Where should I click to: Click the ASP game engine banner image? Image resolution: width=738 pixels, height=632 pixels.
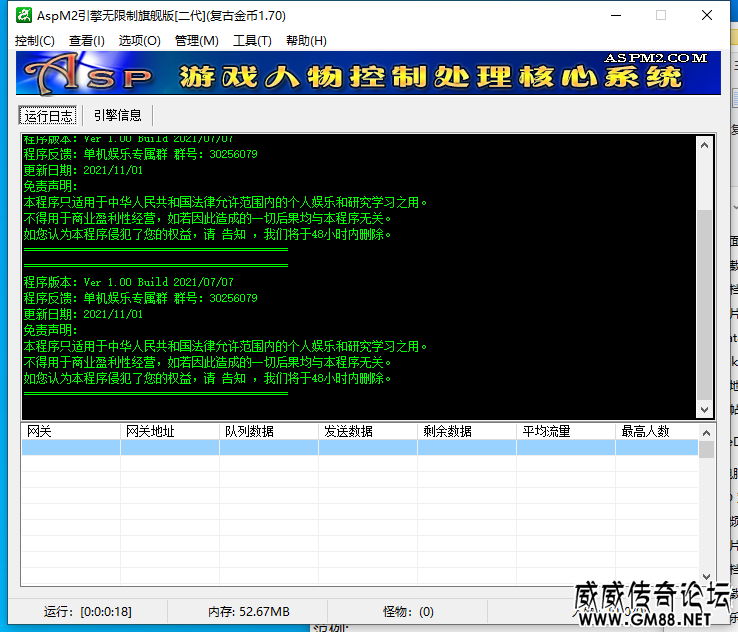pyautogui.click(x=368, y=73)
